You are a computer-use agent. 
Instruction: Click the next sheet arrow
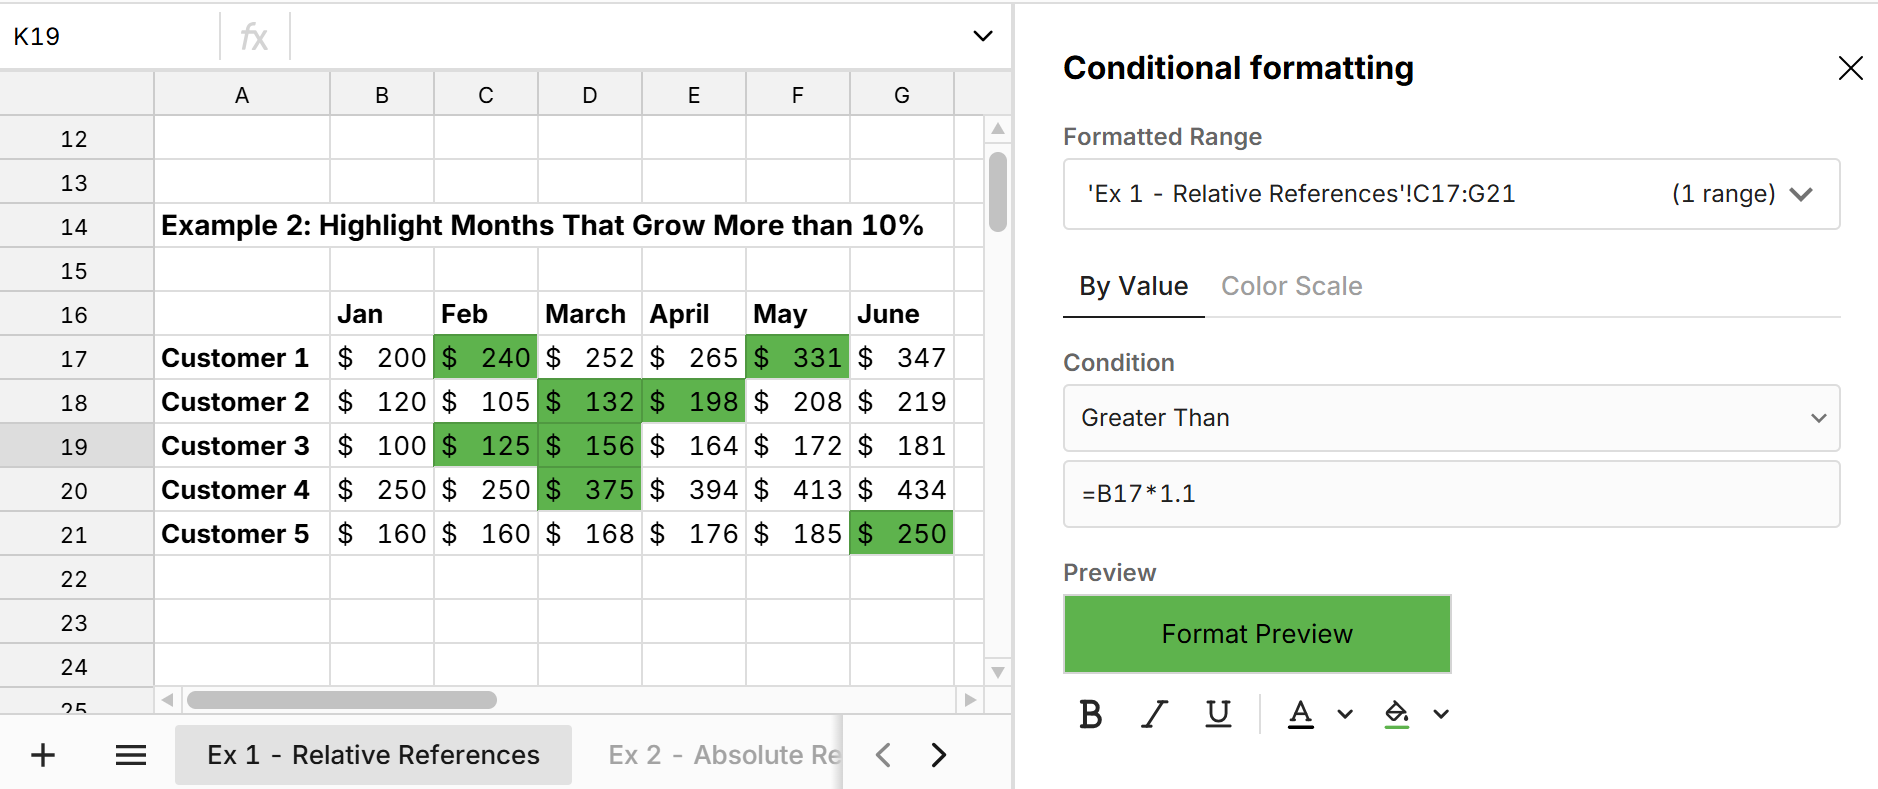(938, 755)
